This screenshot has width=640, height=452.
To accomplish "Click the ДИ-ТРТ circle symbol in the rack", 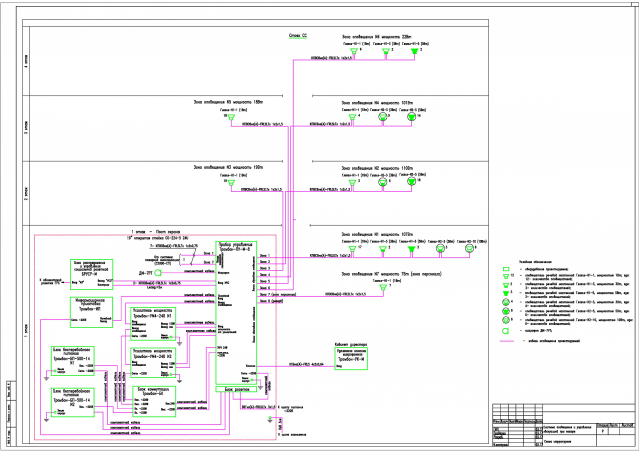I will pos(158,272).
